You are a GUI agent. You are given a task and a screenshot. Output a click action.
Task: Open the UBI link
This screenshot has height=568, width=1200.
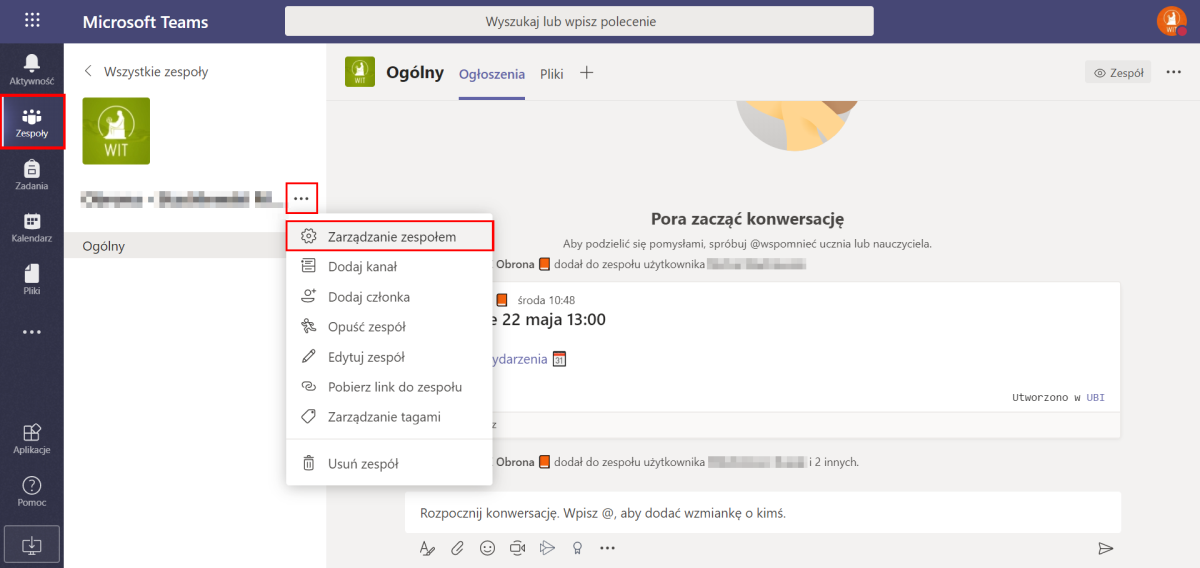click(1096, 398)
